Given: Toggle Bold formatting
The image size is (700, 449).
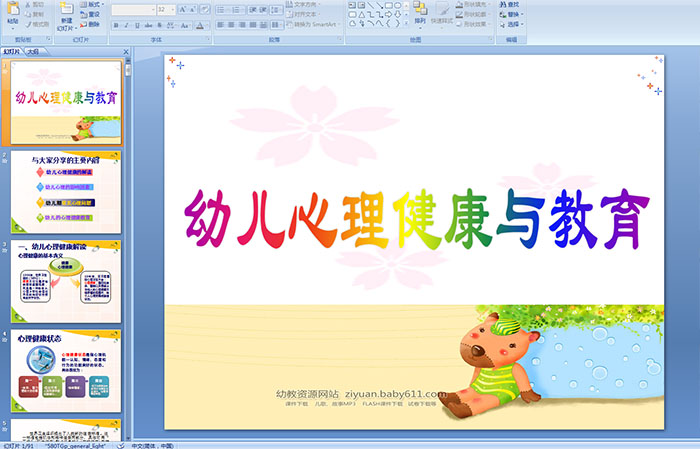Looking at the screenshot, I should tap(116, 25).
